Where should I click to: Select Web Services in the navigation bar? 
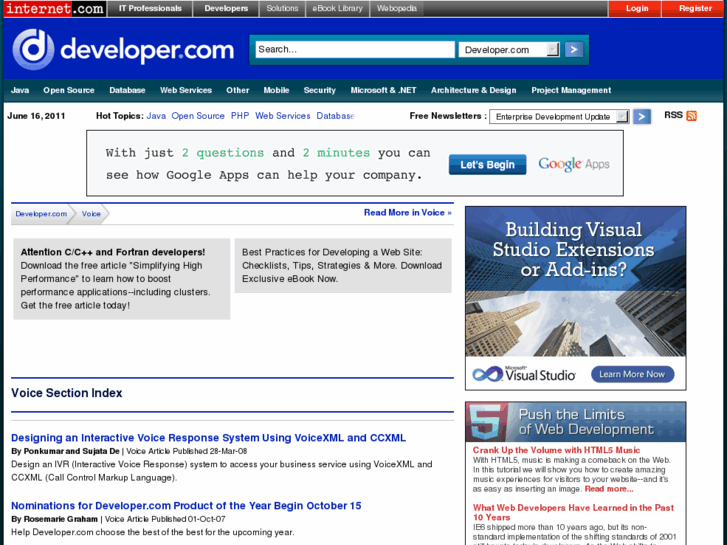[185, 90]
